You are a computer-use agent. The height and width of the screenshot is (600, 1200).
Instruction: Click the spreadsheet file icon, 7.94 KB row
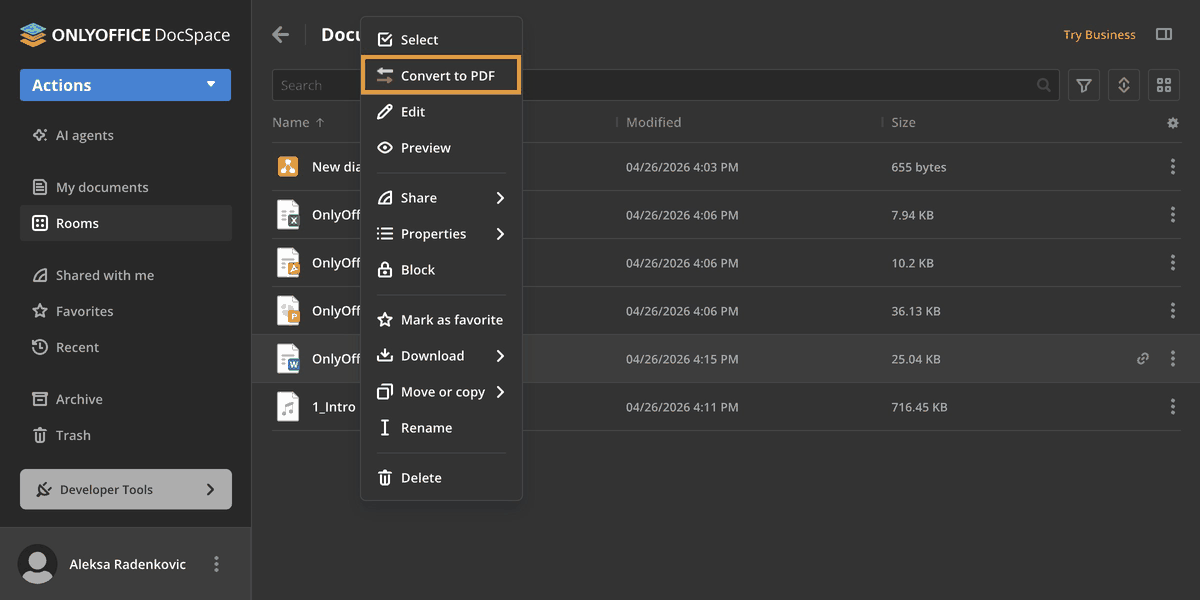pyautogui.click(x=288, y=214)
